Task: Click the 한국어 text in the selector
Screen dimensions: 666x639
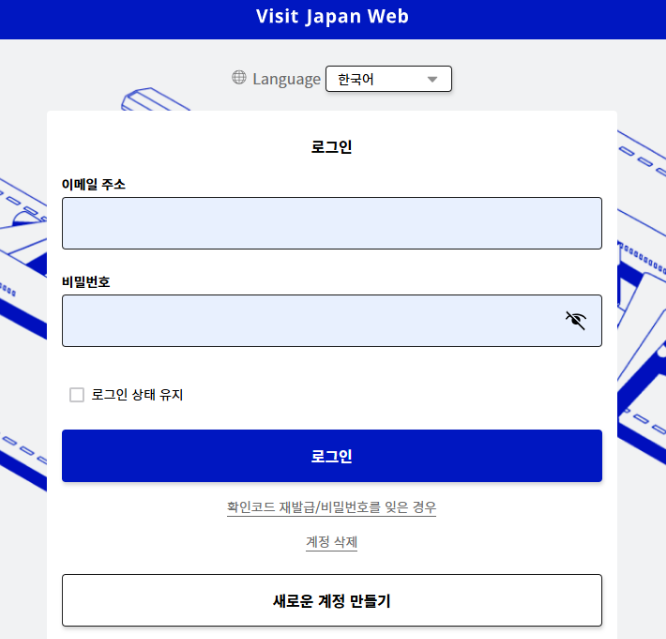Action: (356, 79)
